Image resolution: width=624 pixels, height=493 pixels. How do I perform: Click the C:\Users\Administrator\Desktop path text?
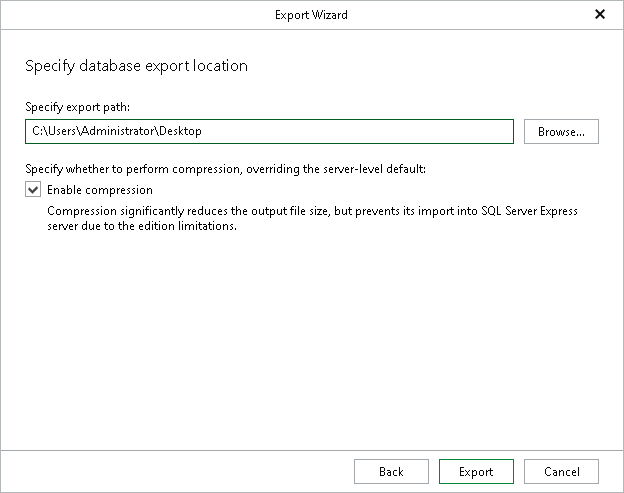pos(116,131)
